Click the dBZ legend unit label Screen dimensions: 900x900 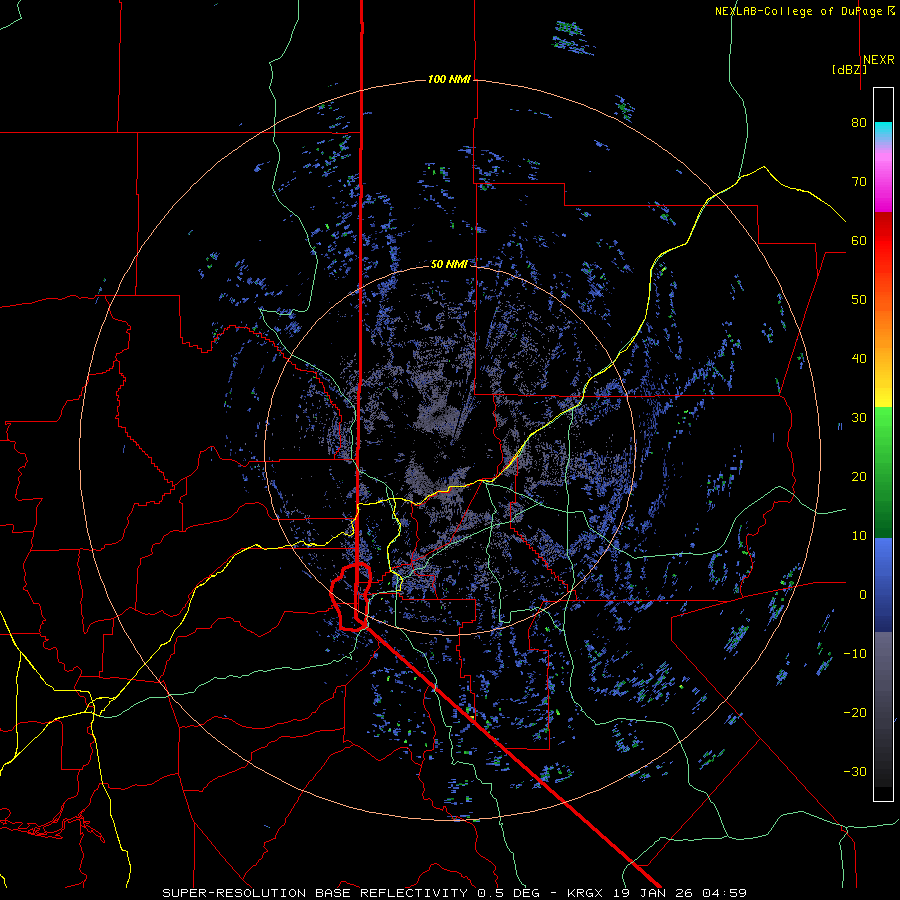pos(849,70)
